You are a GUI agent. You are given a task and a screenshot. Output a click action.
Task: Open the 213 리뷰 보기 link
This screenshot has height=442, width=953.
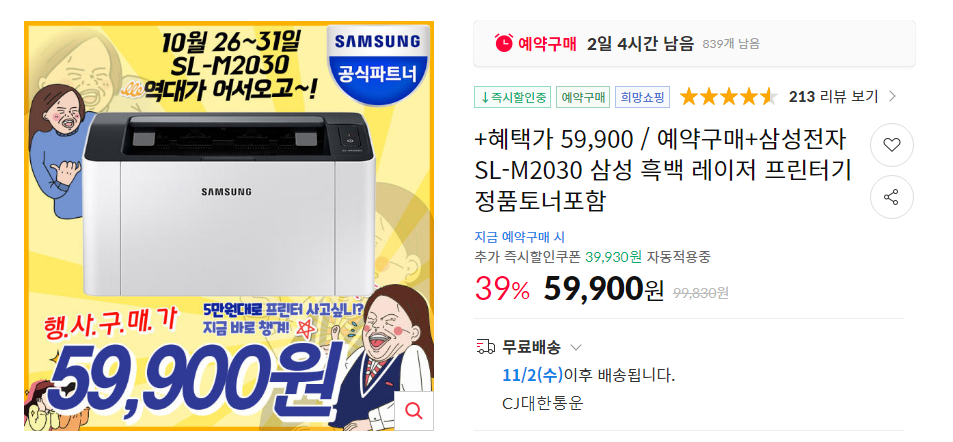(833, 96)
